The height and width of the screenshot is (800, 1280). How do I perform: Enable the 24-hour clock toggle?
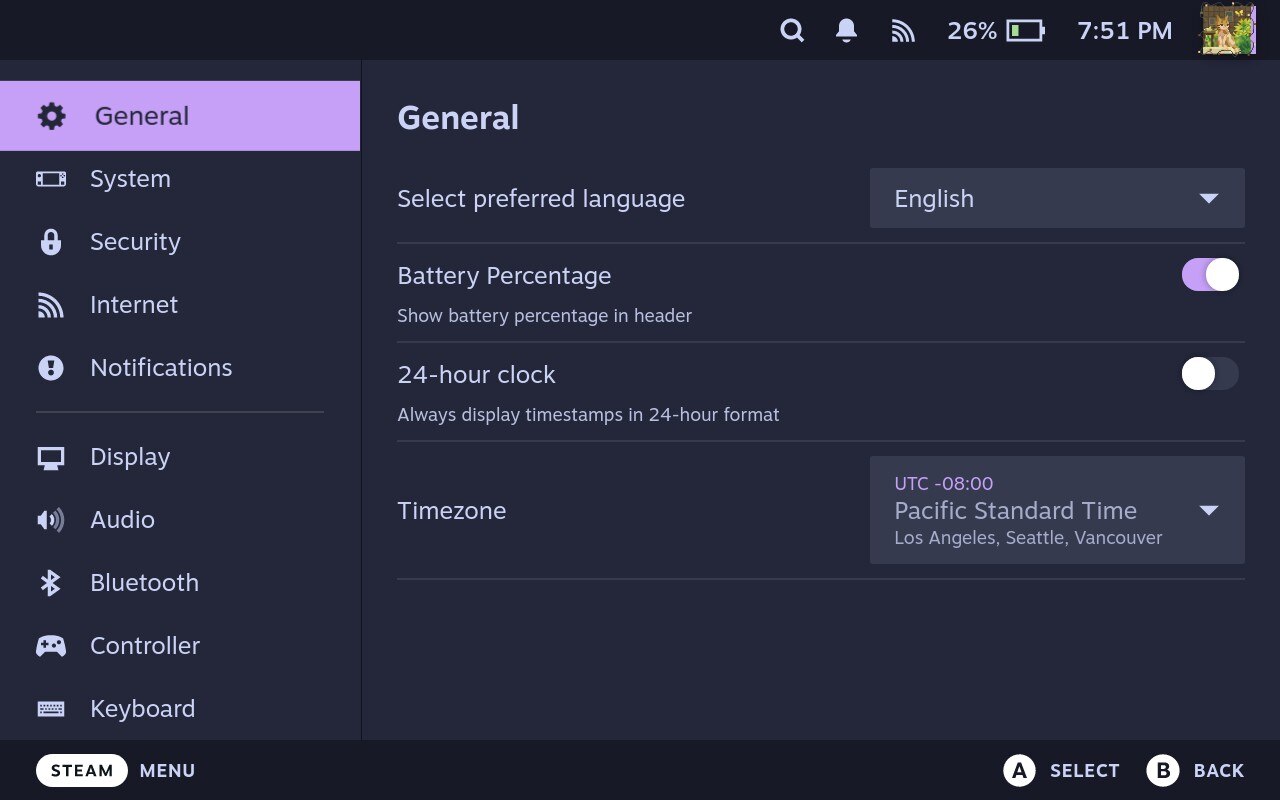(x=1209, y=374)
